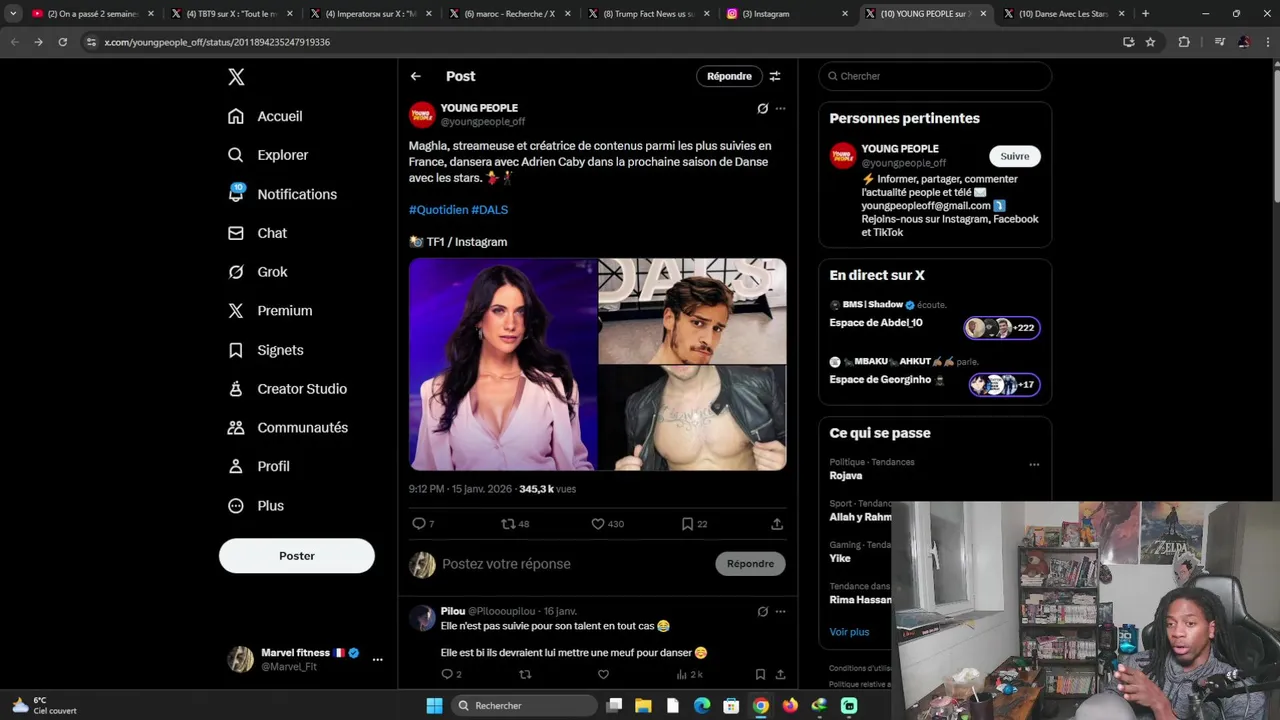Like Pilou's comment
The image size is (1280, 720).
603,675
